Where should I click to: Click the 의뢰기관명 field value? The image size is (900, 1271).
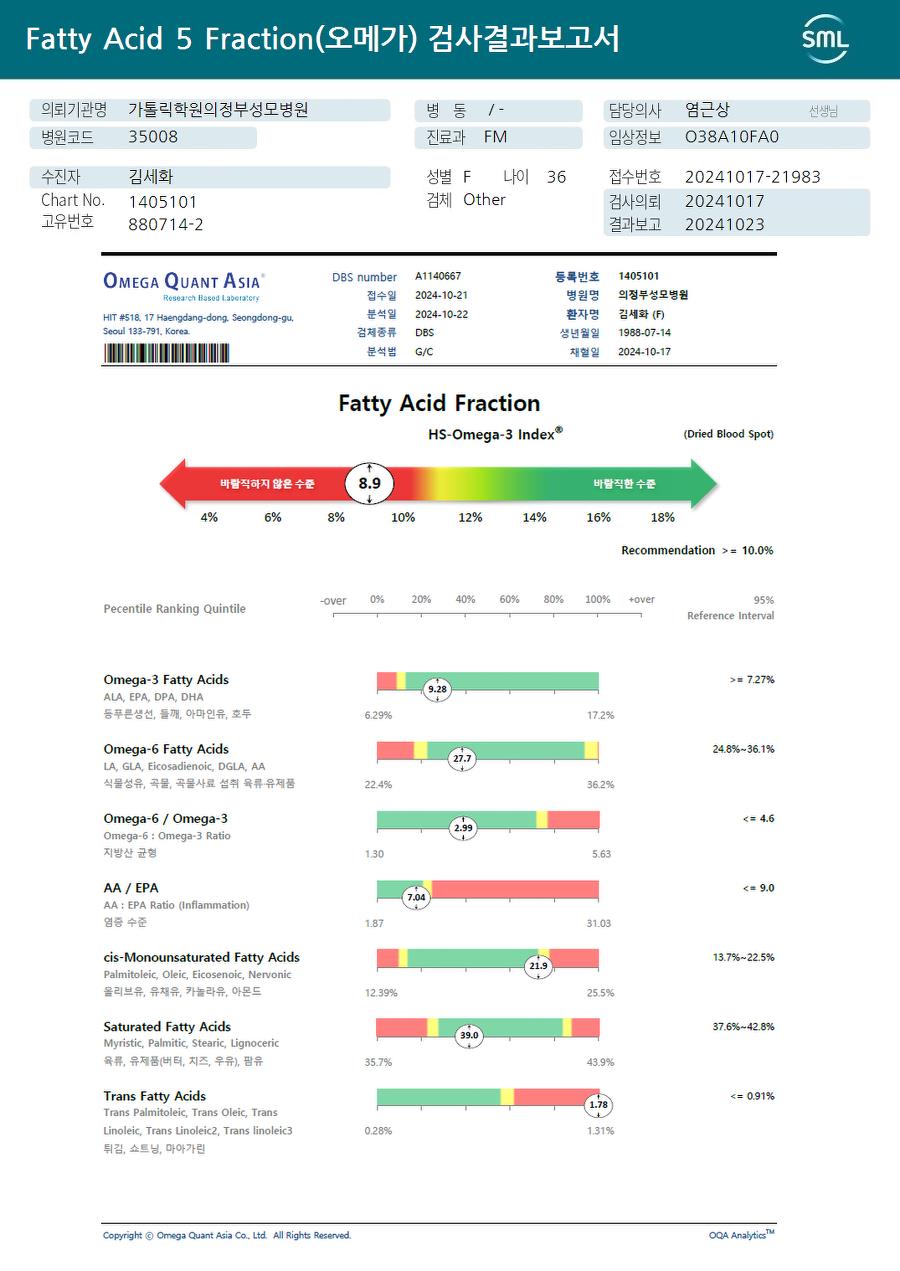(x=219, y=110)
